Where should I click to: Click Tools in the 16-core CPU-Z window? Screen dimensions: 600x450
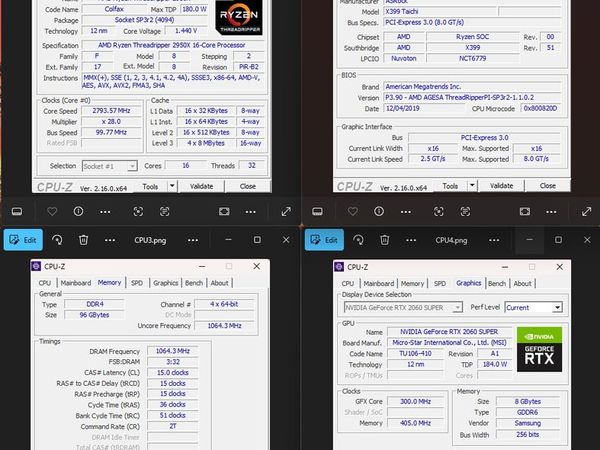pos(150,186)
